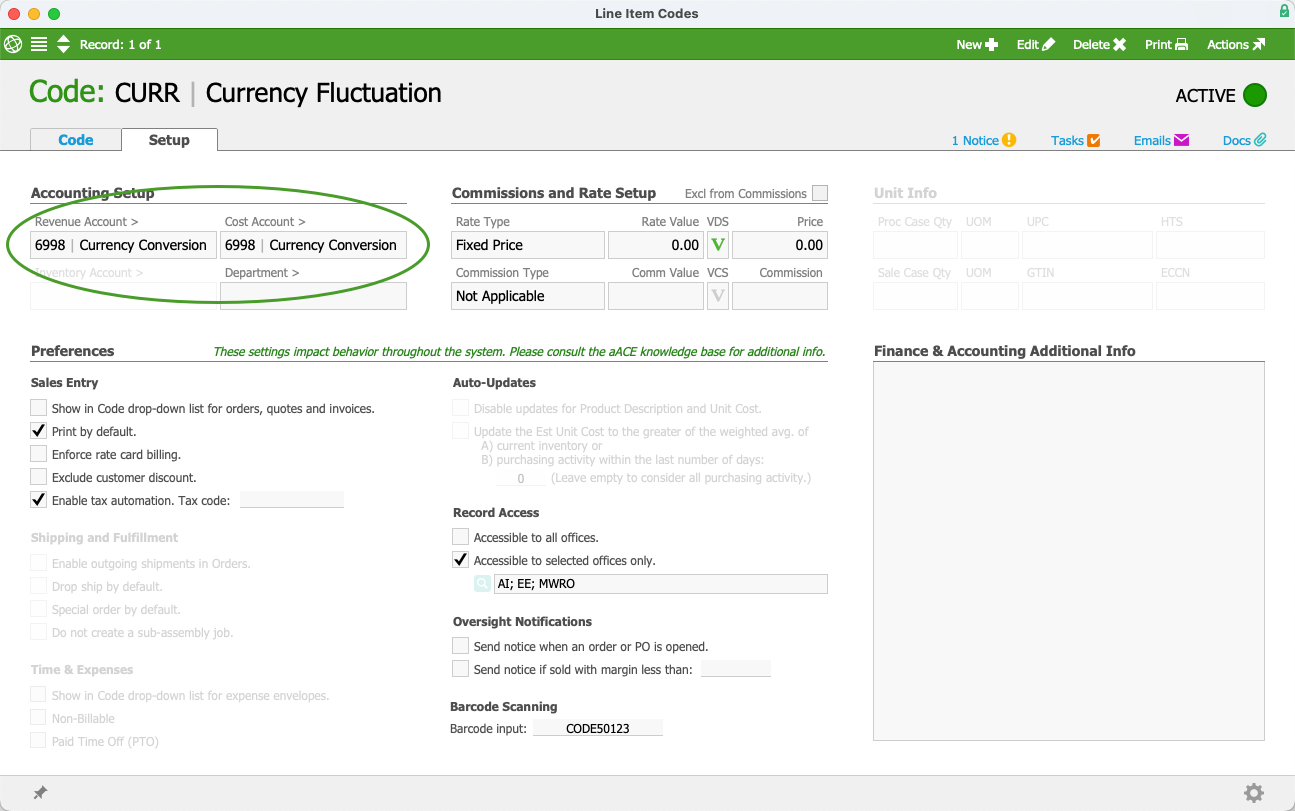Check Show in Code drop-down for orders

39,408
